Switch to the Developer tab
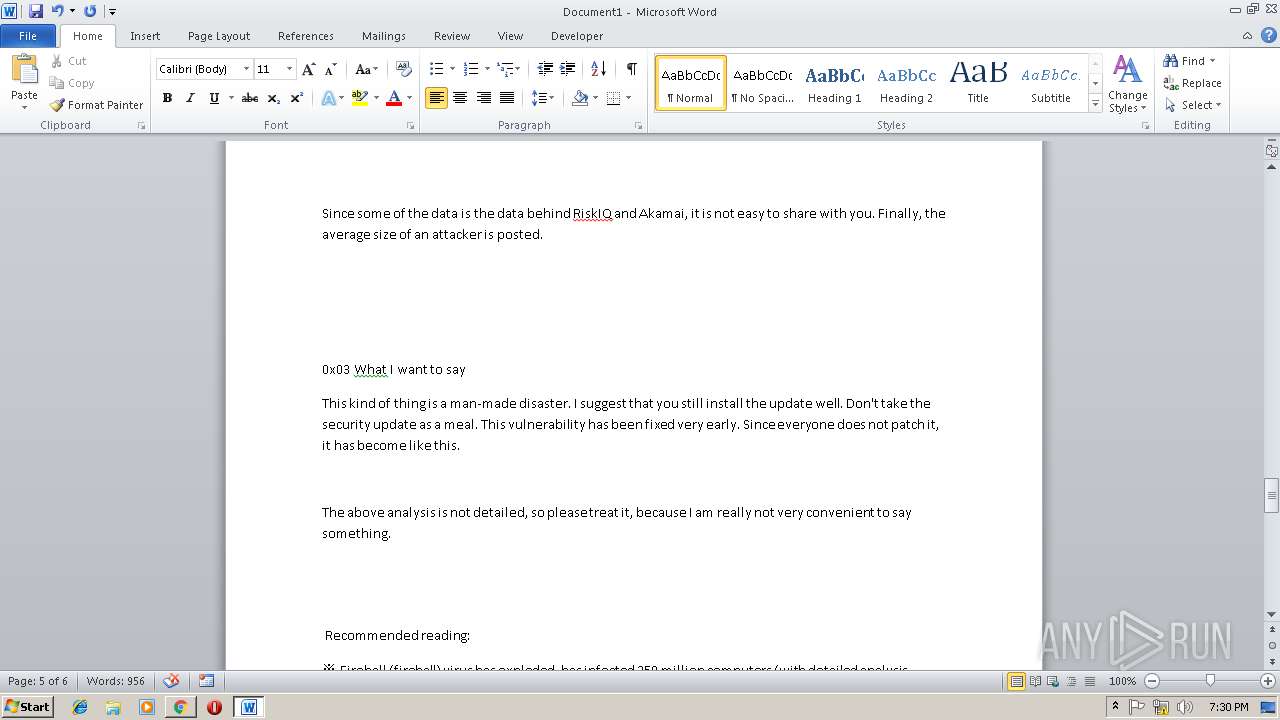The width and height of the screenshot is (1280, 720). [x=577, y=36]
